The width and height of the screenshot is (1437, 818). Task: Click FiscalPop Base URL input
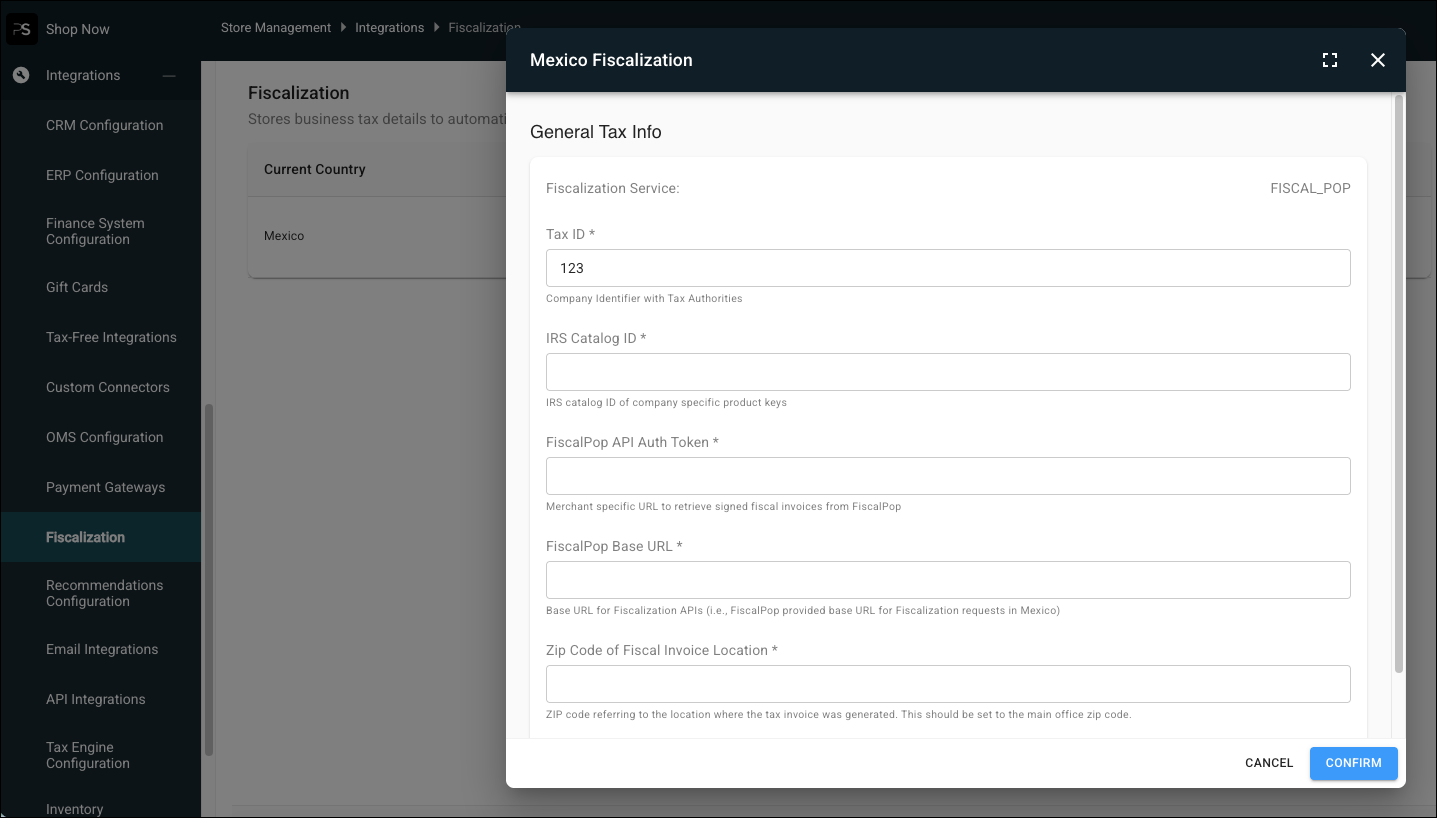(x=948, y=580)
